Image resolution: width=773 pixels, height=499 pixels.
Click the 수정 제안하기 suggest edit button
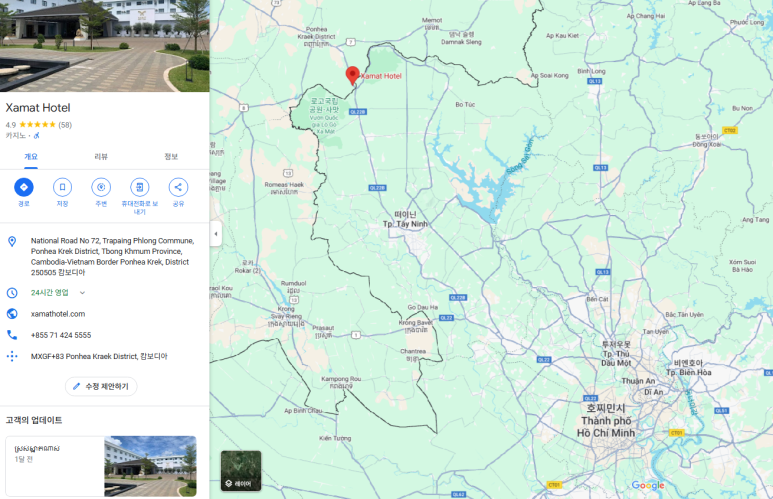(101, 387)
